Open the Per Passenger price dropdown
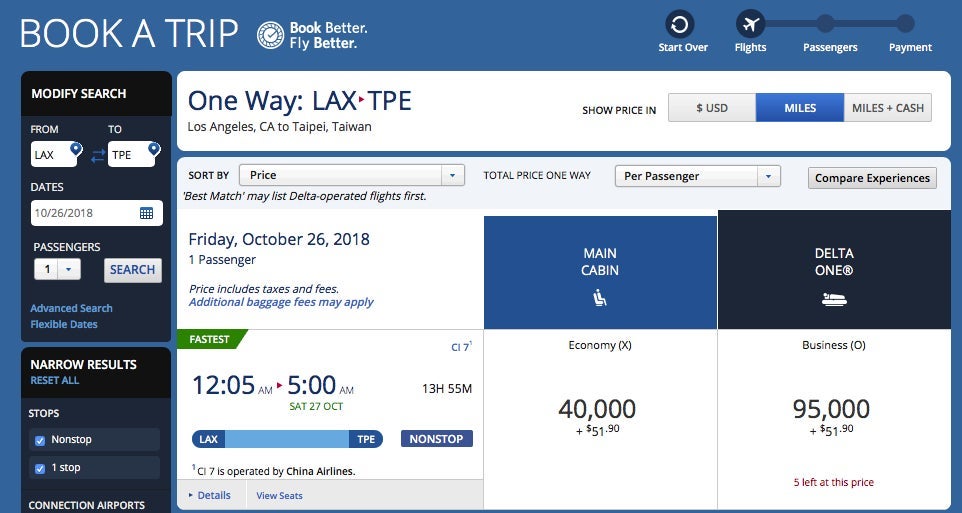Image resolution: width=962 pixels, height=513 pixels. (697, 176)
